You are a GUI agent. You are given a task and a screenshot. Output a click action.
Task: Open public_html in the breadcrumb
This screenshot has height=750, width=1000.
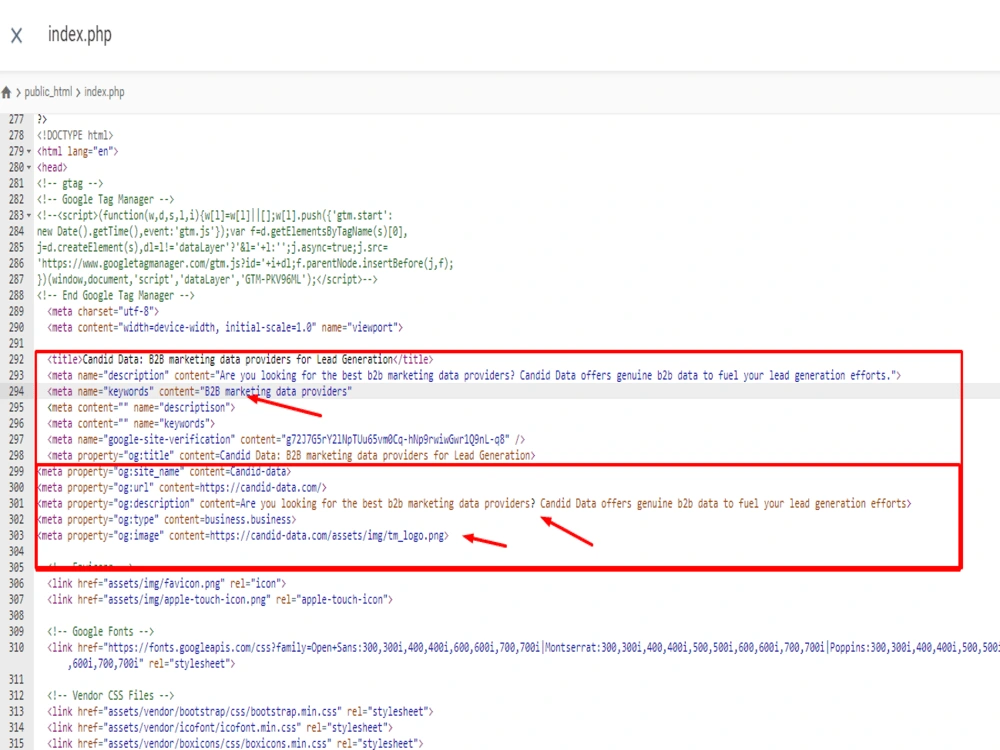pyautogui.click(x=48, y=92)
